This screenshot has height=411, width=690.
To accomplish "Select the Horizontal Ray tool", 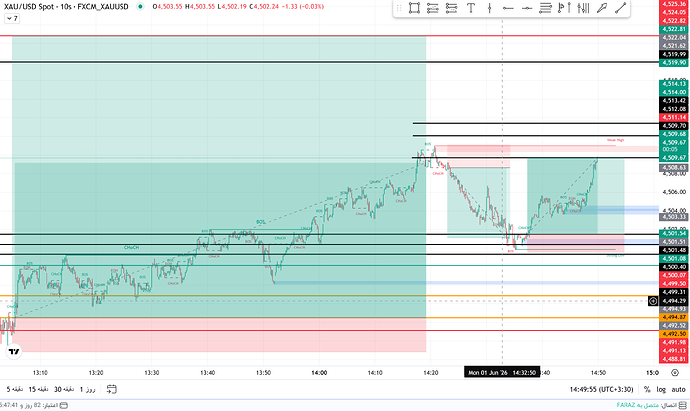I will pos(508,8).
